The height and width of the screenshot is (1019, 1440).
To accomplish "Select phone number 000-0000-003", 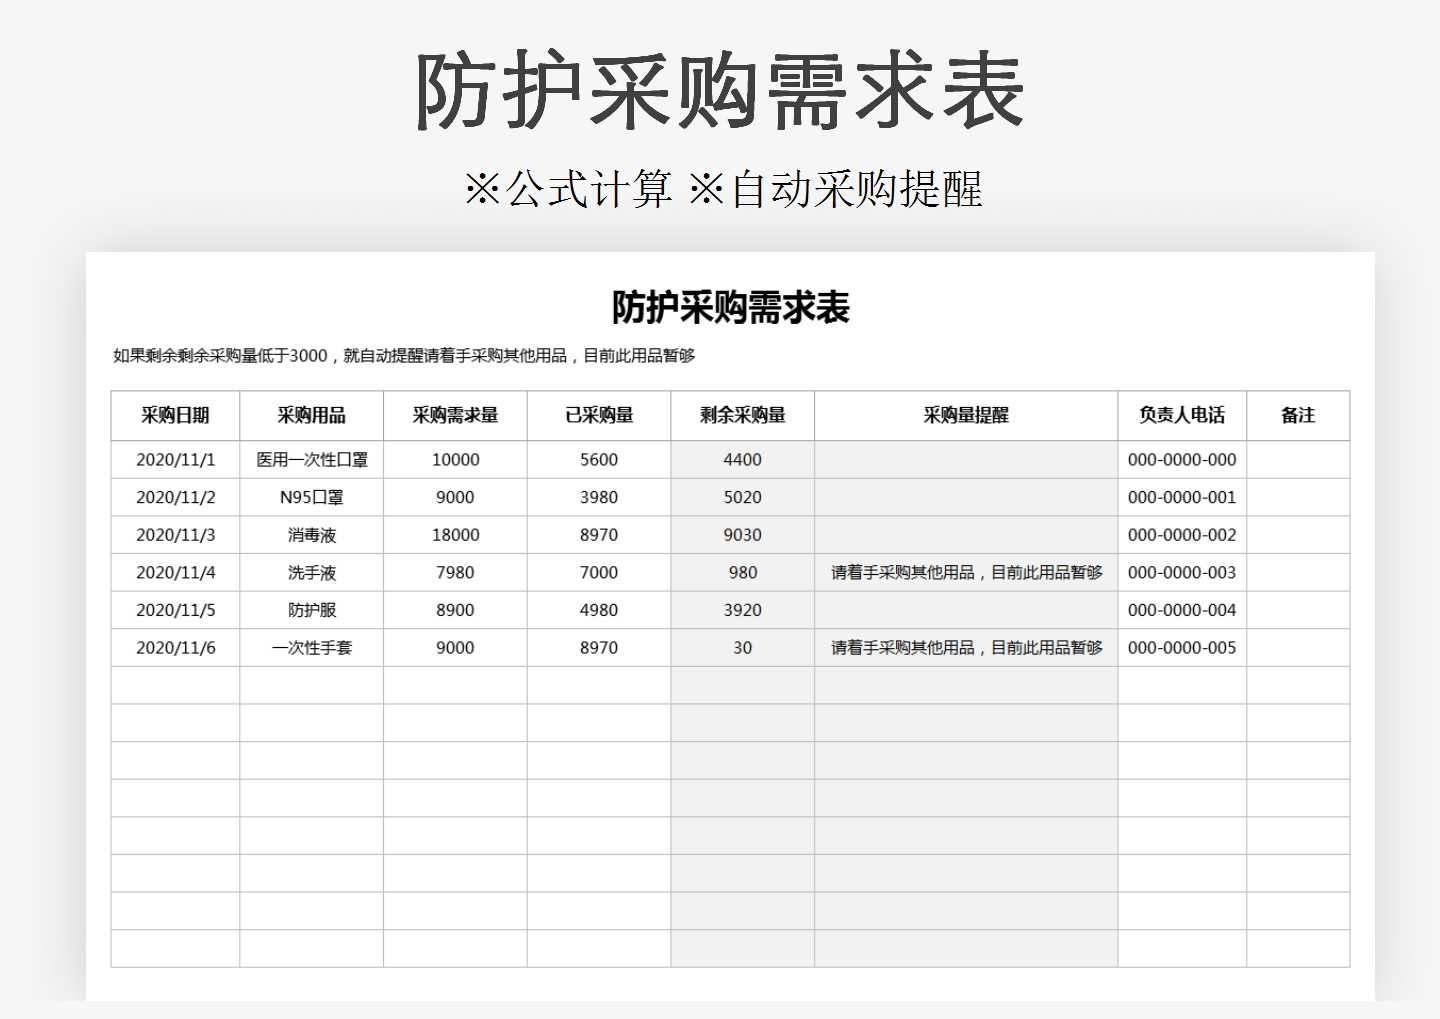I will pyautogui.click(x=1180, y=572).
